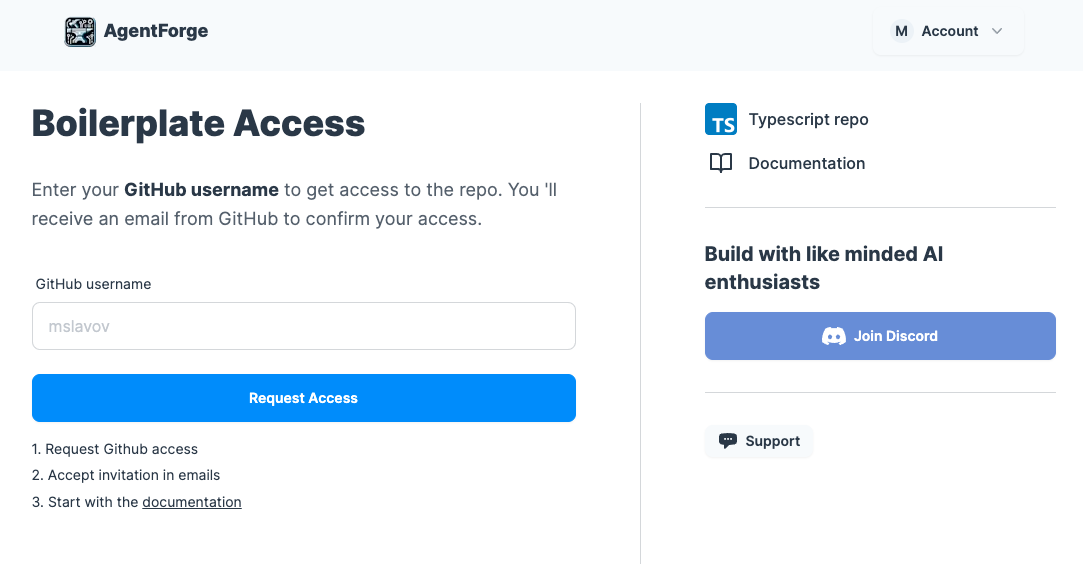Click the AgentForge brand name text
The image size is (1083, 564).
point(156,31)
